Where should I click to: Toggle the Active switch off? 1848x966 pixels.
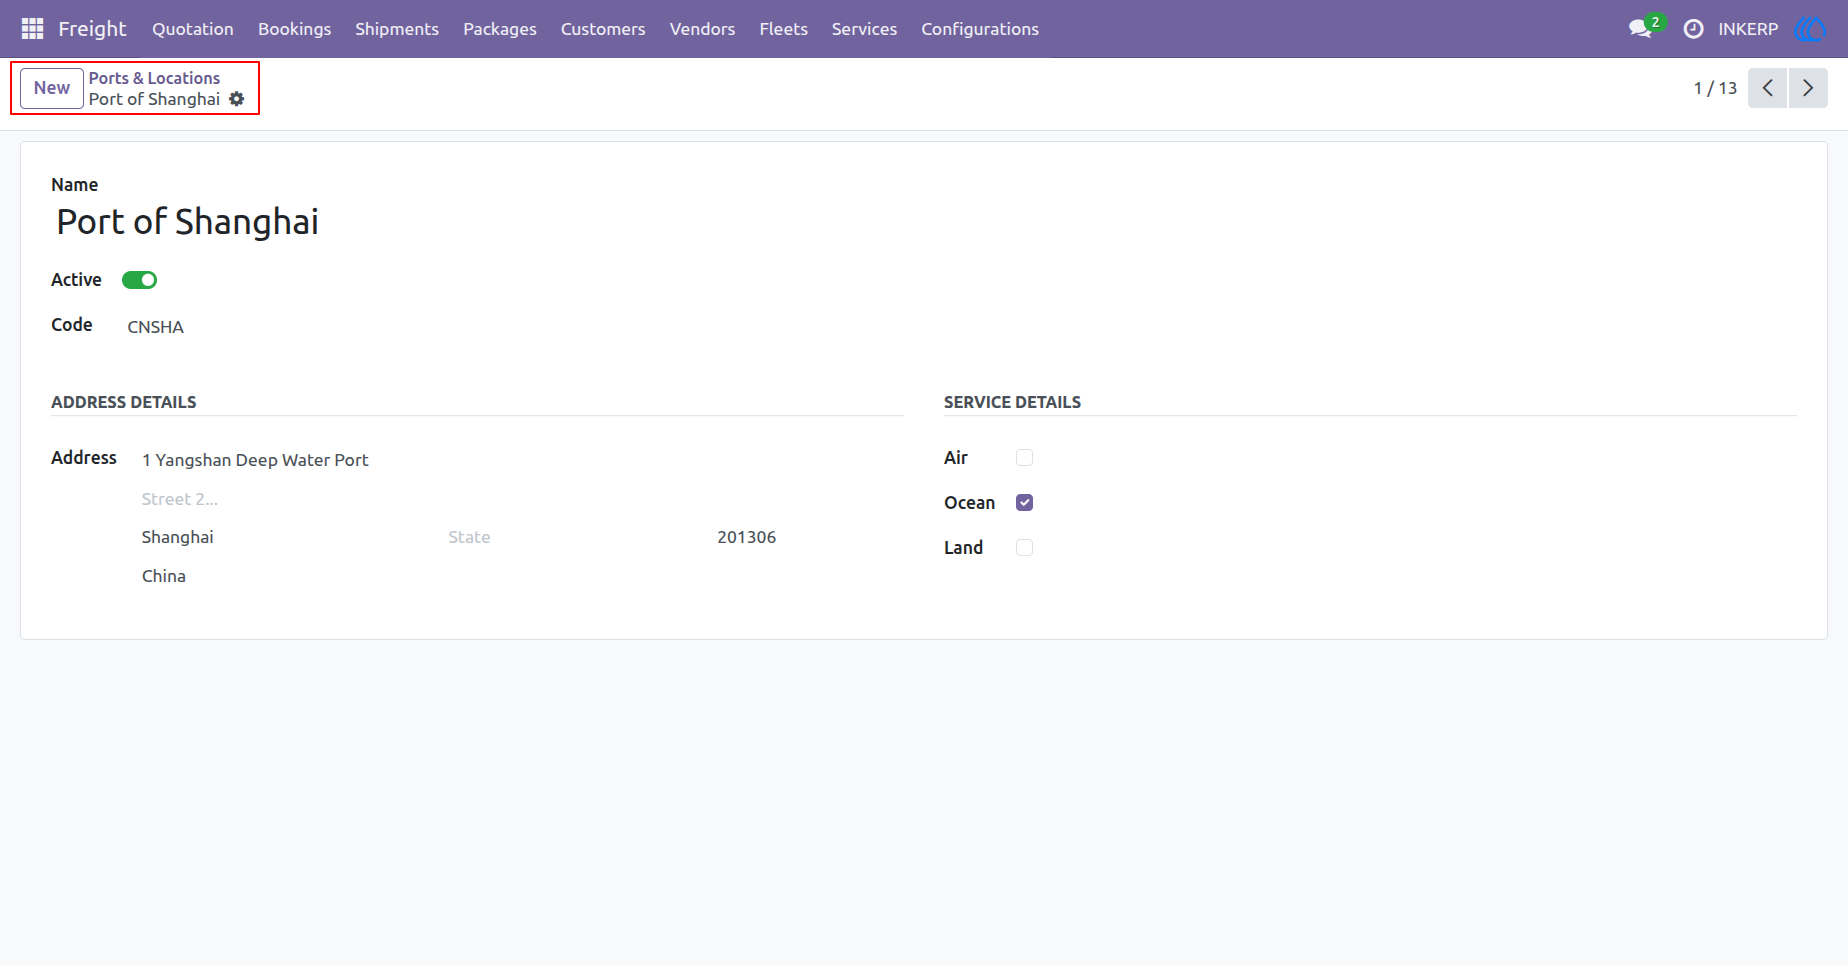point(139,280)
